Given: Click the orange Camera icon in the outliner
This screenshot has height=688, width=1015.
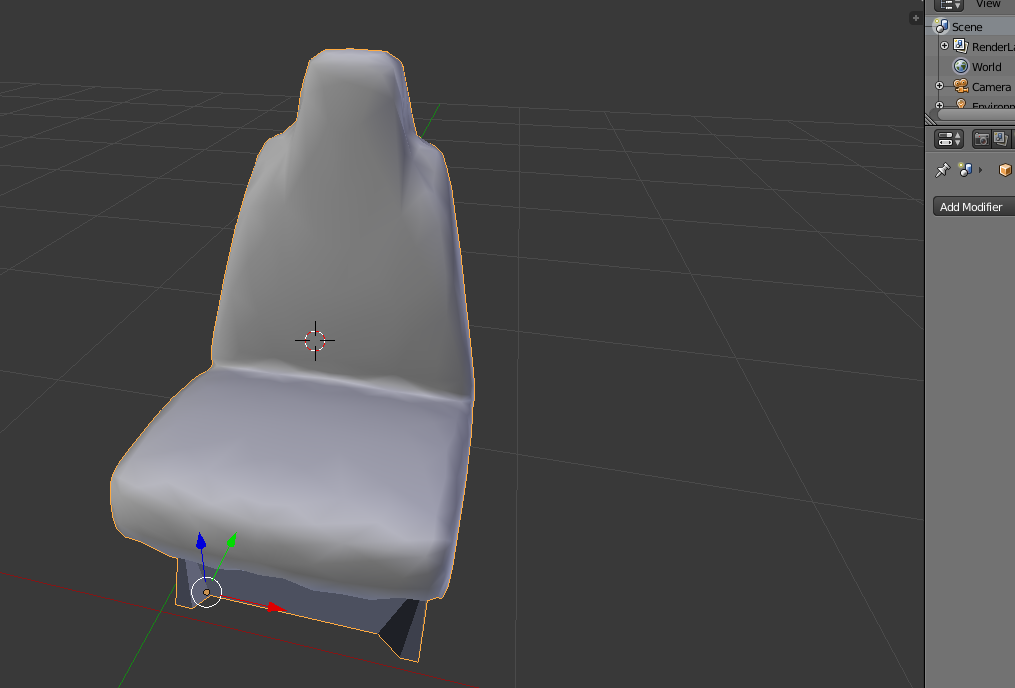Looking at the screenshot, I should [x=961, y=85].
